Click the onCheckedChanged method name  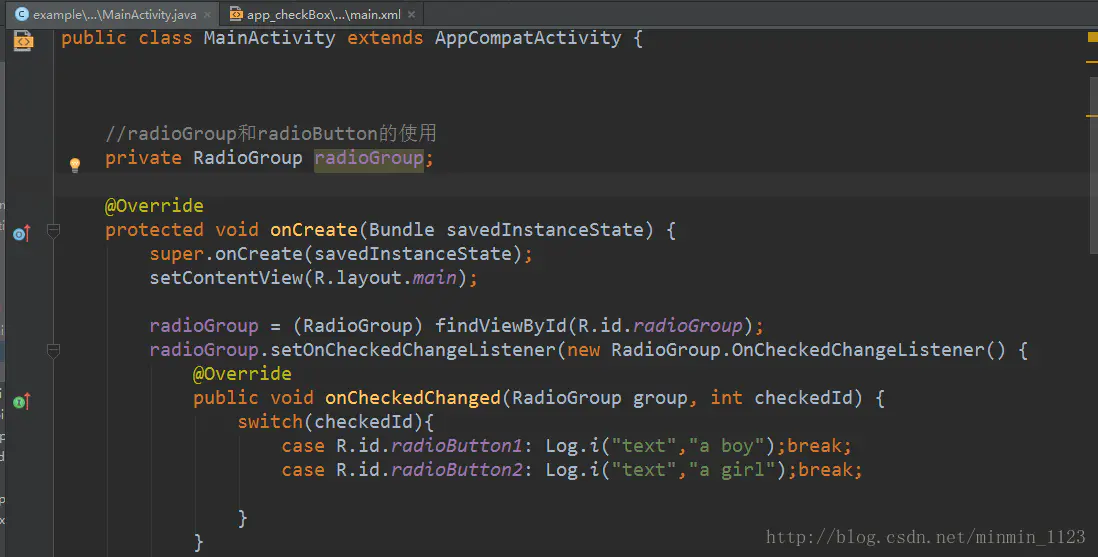413,398
